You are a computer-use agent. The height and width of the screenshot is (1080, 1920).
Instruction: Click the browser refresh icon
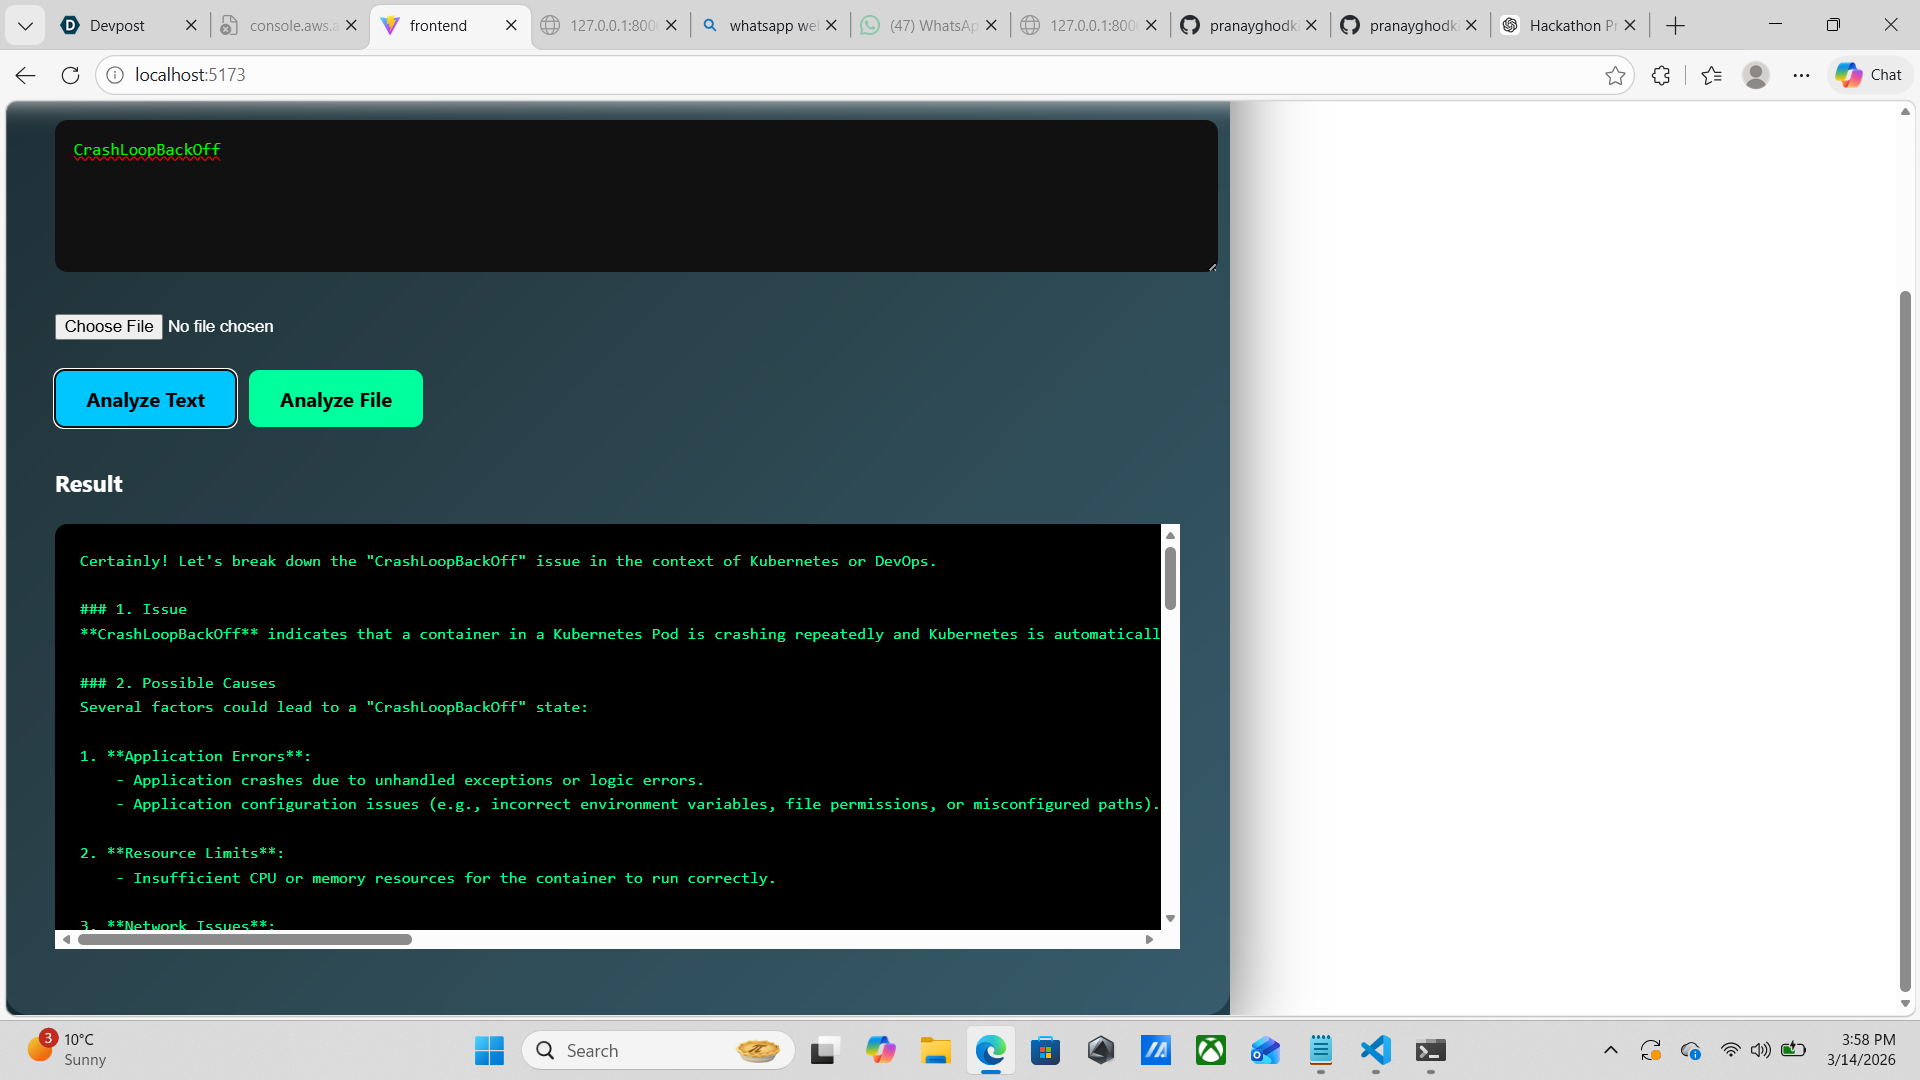coord(70,75)
